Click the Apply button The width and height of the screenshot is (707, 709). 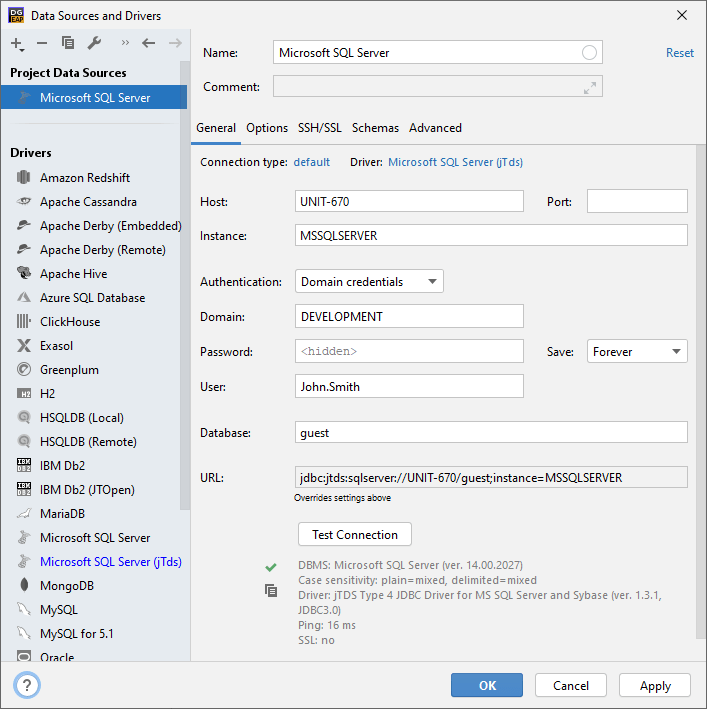click(655, 685)
